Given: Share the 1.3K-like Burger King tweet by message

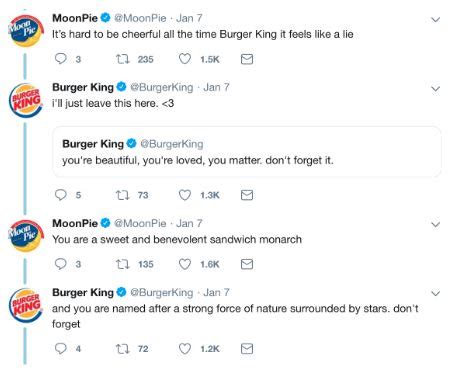Looking at the screenshot, I should (247, 195).
